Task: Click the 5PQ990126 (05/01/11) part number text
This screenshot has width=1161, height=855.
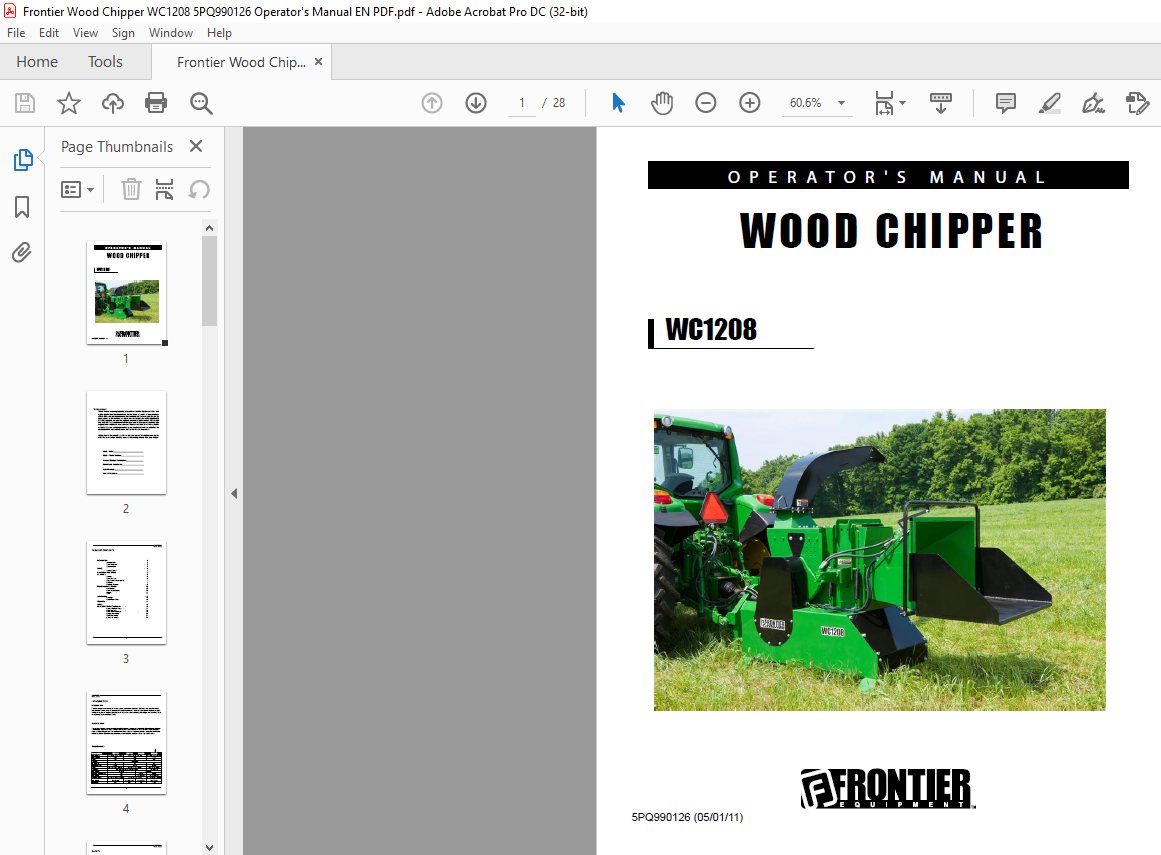Action: (x=687, y=817)
